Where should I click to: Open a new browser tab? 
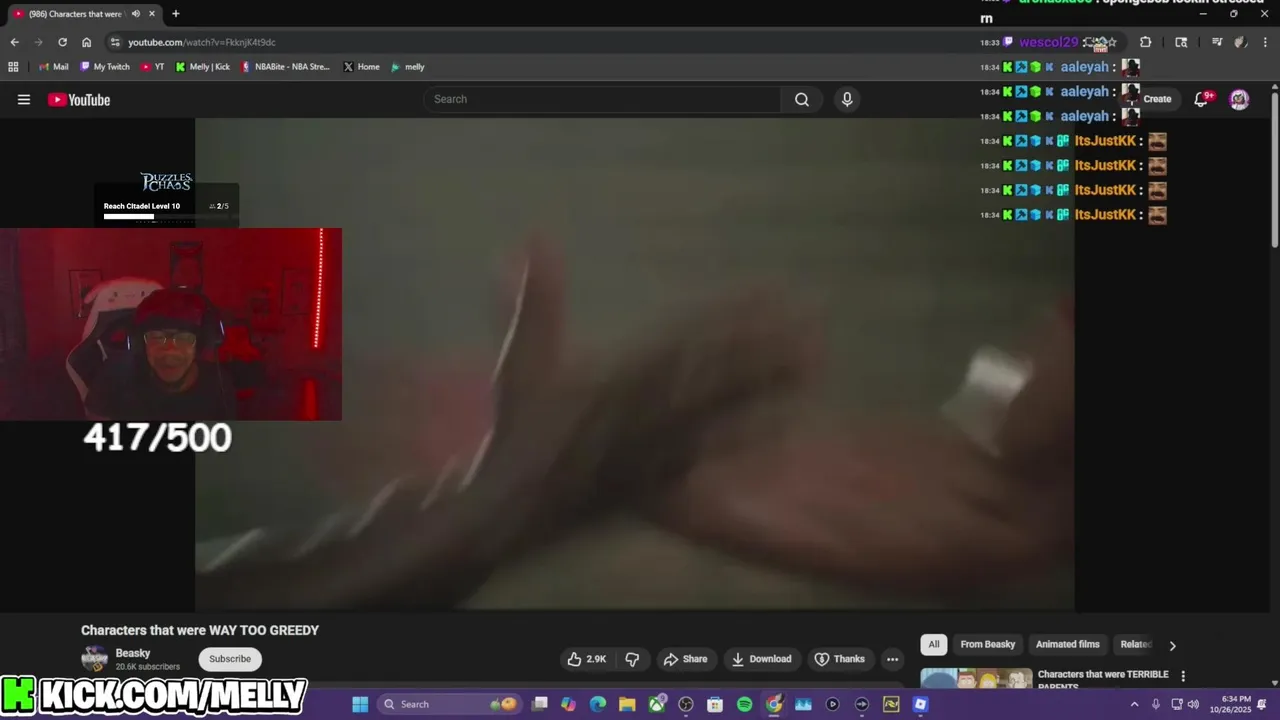tap(176, 14)
